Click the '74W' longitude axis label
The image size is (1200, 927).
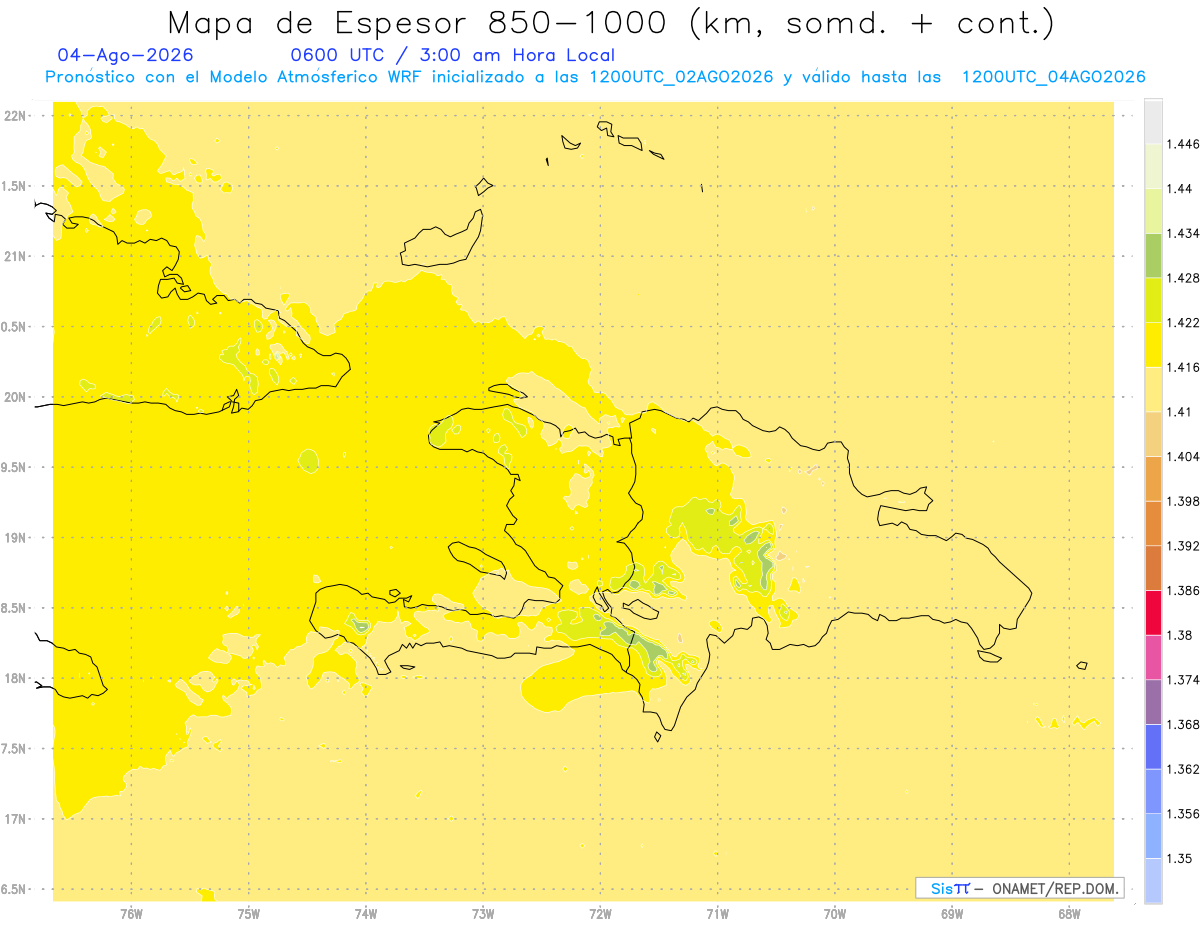[x=366, y=913]
